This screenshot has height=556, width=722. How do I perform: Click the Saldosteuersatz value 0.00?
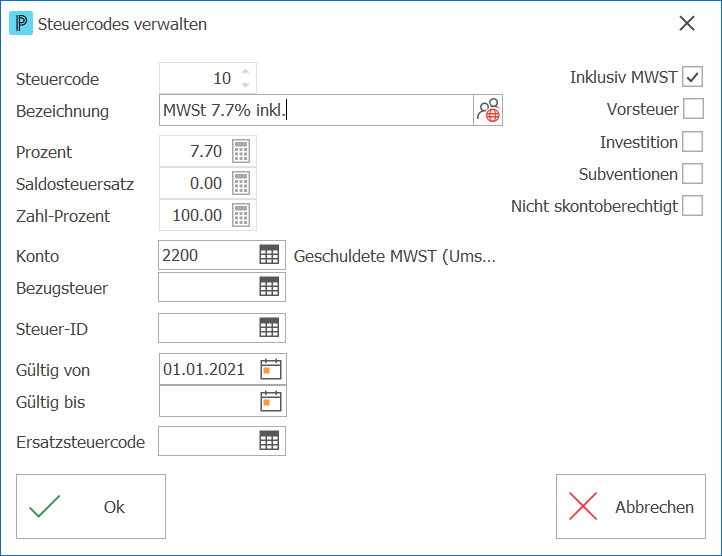206,183
